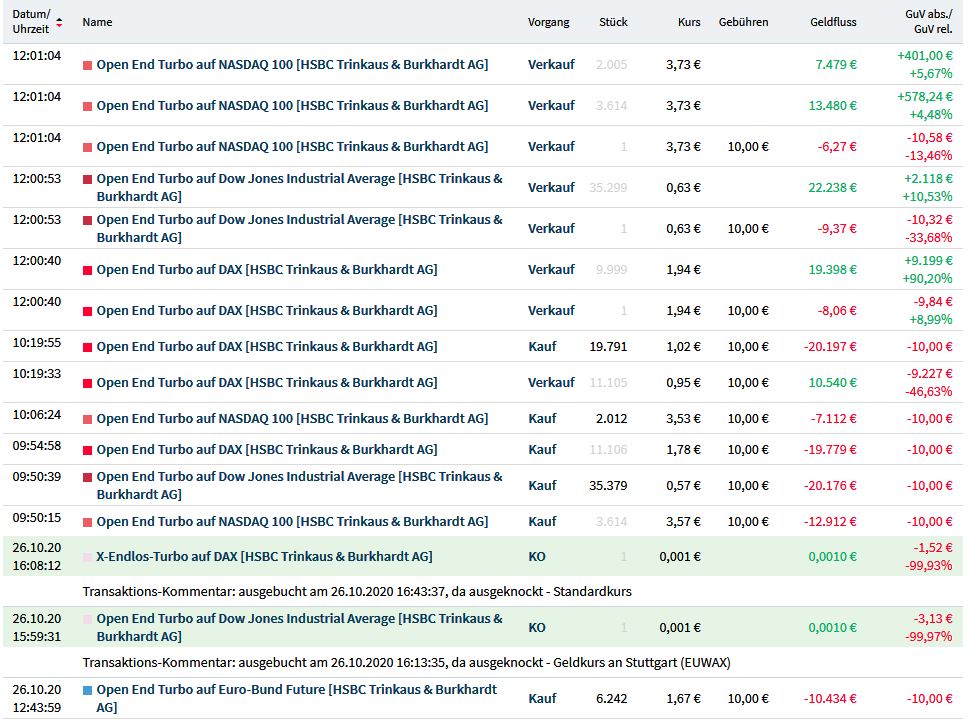Click the pale pink square beside X-Endlos-Turbo

pos(87,557)
